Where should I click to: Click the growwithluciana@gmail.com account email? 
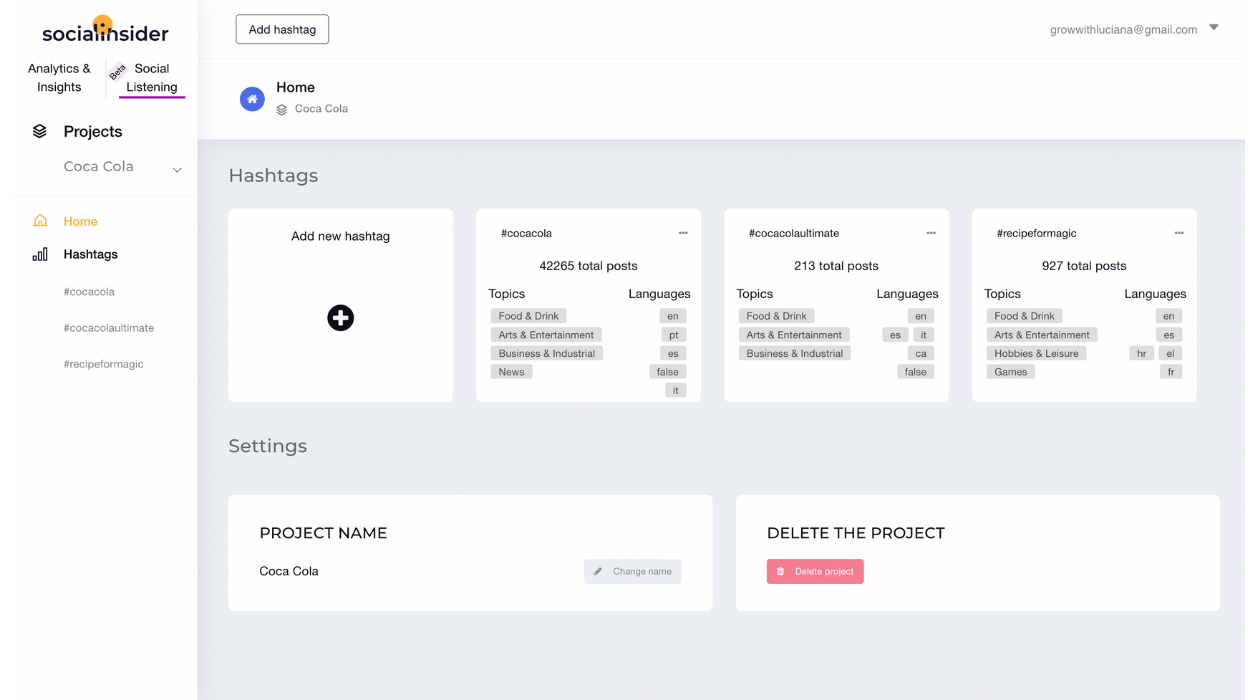(x=1123, y=30)
